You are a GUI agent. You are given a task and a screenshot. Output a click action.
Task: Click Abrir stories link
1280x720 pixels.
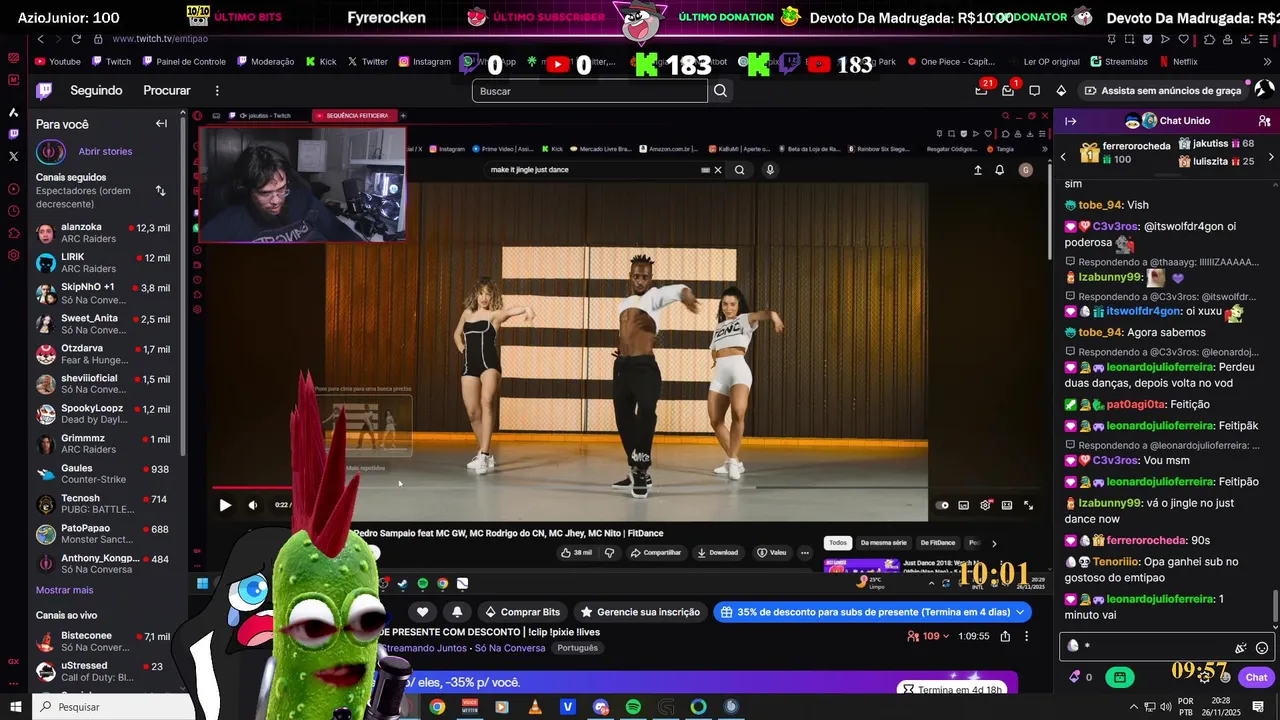pyautogui.click(x=105, y=152)
